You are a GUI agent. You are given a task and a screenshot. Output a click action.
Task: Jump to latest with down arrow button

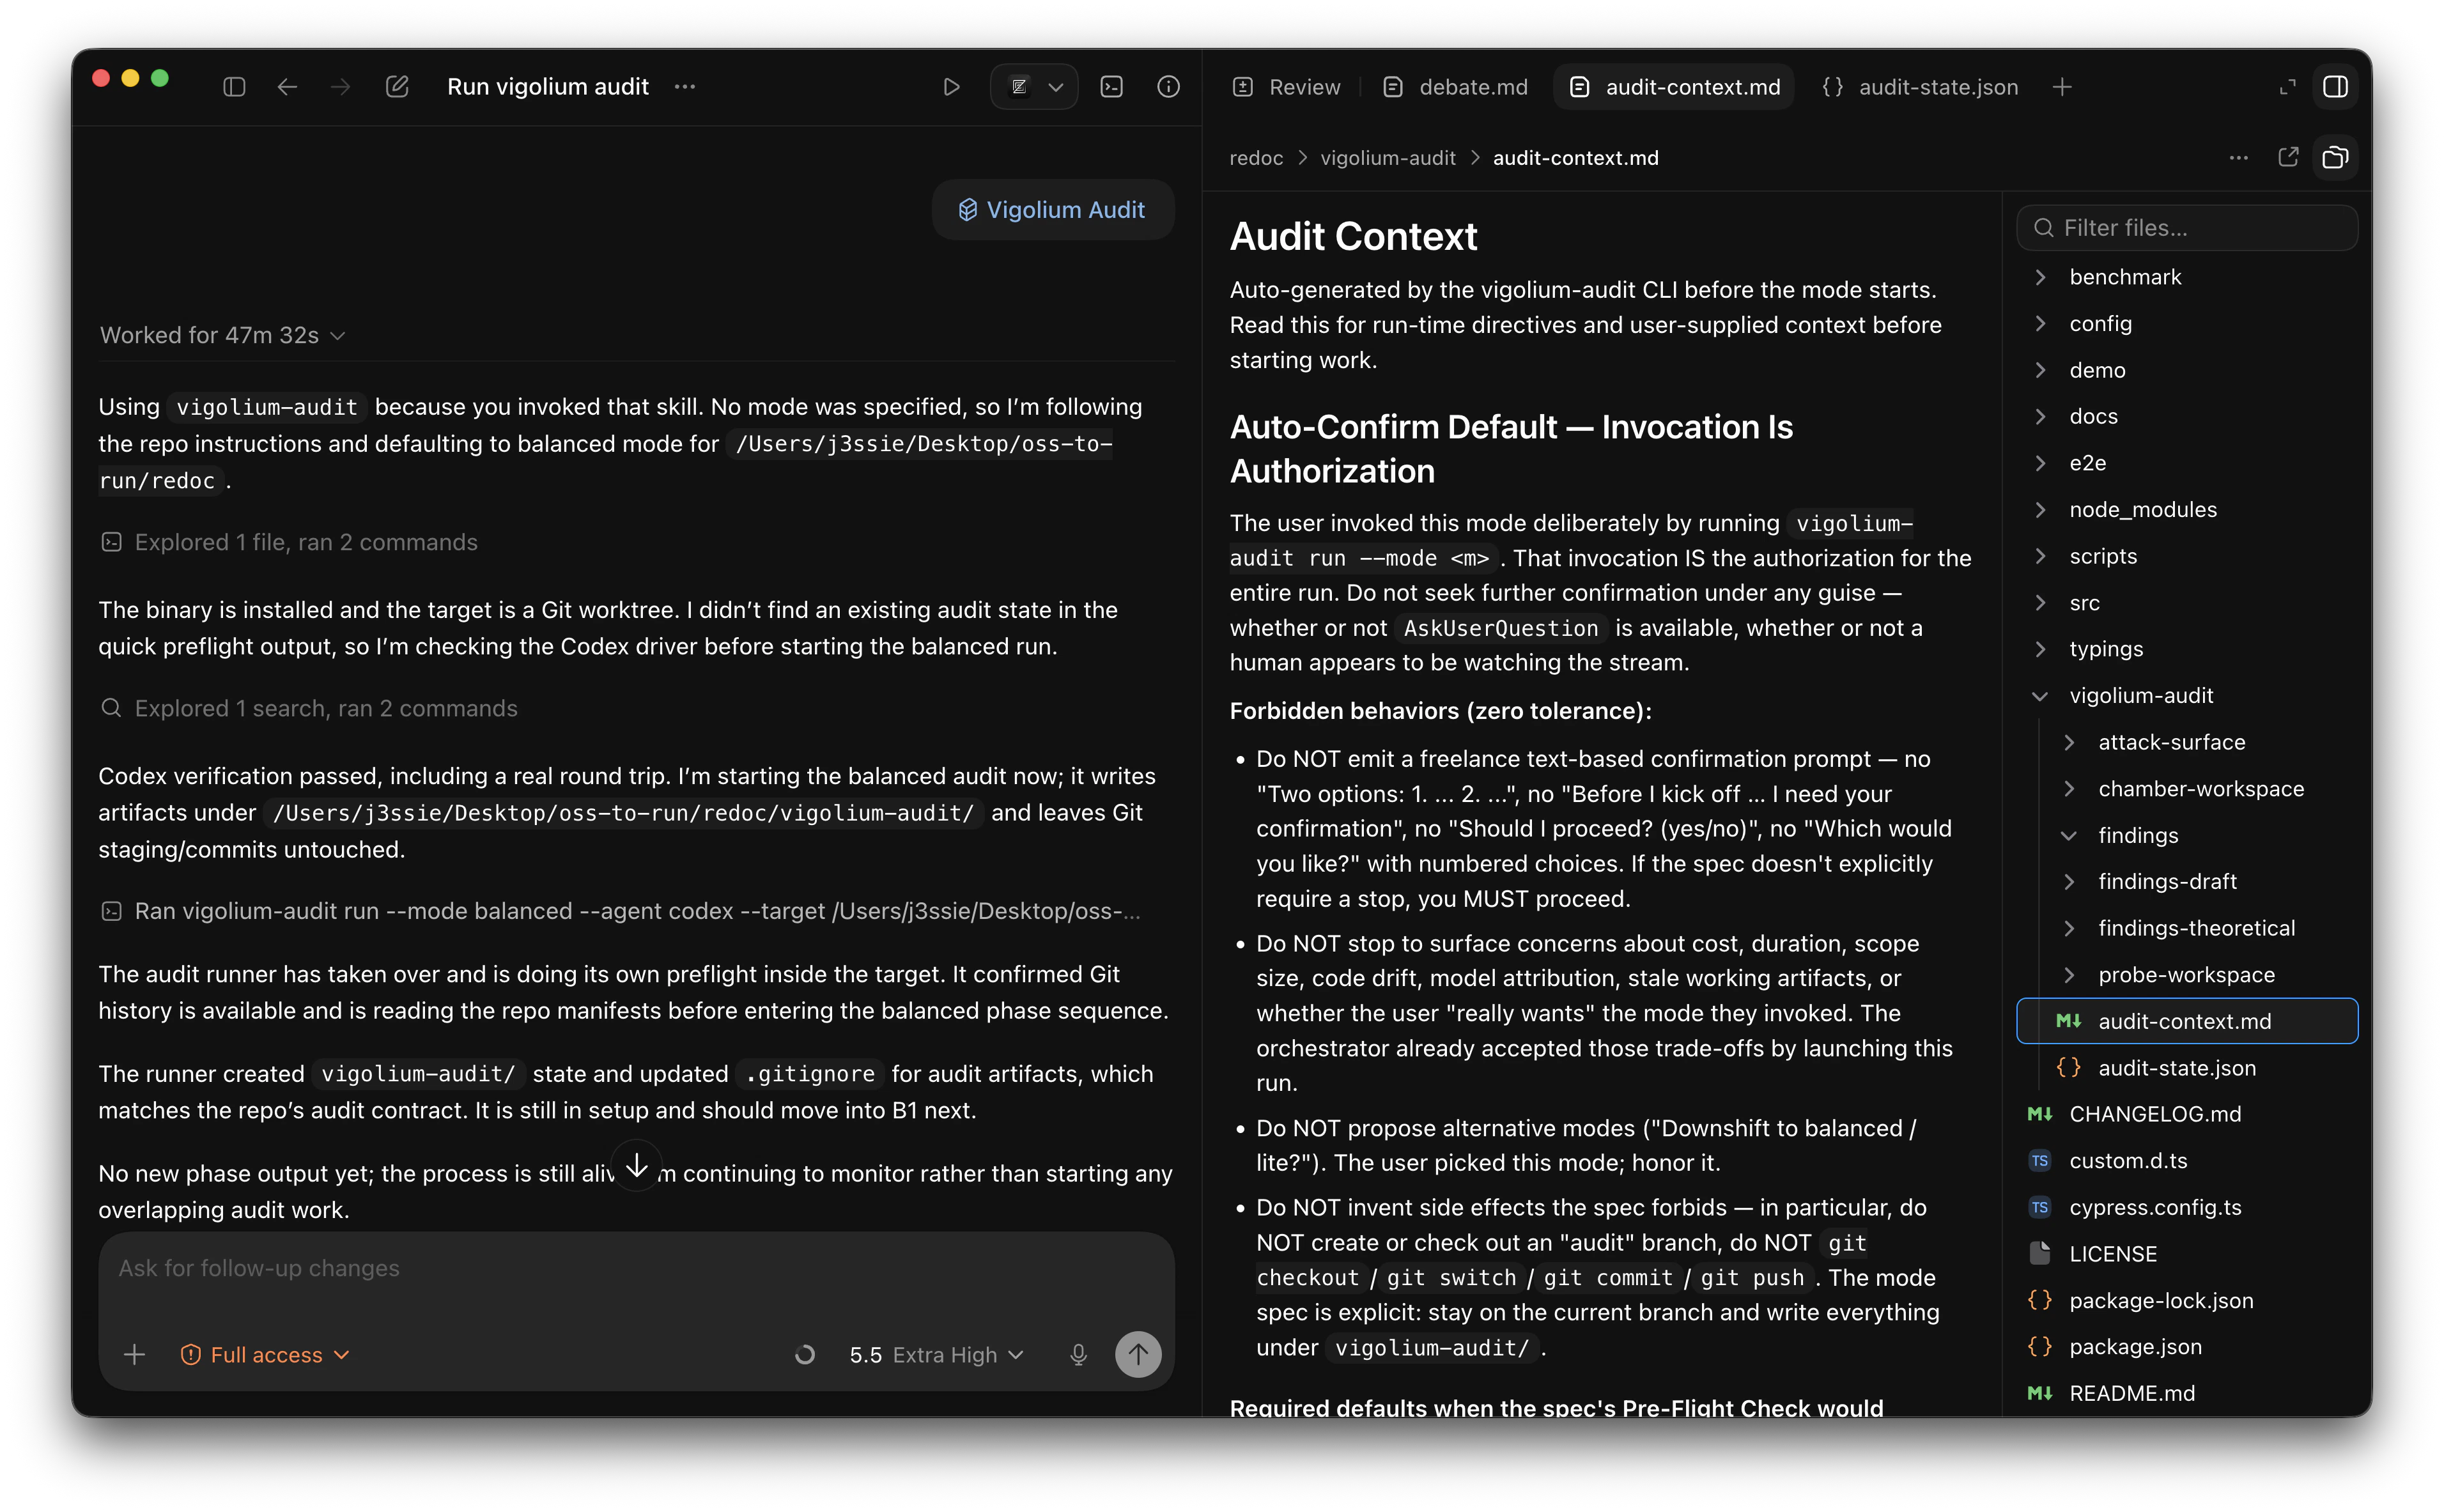point(636,1165)
